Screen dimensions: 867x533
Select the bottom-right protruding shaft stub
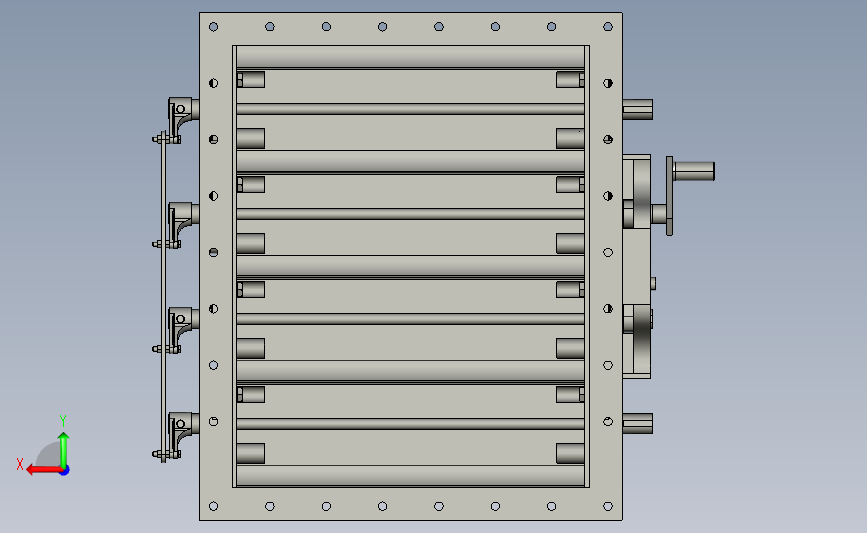coord(638,424)
